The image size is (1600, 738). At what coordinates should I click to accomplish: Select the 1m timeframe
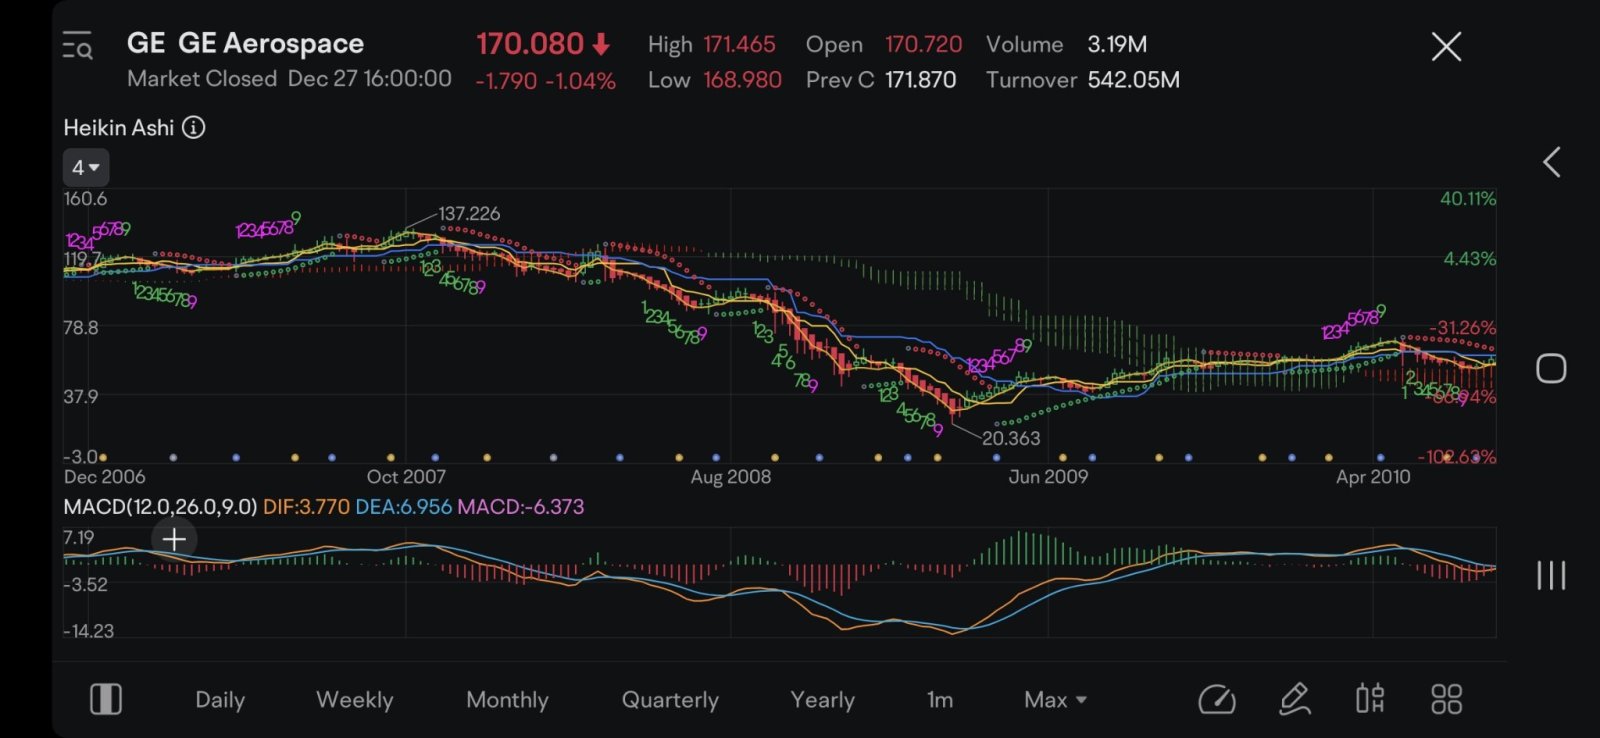click(940, 699)
